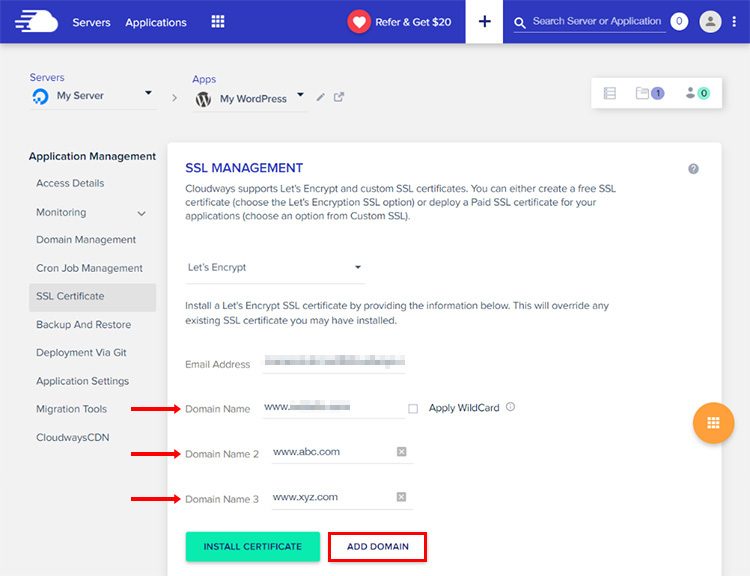750x576 pixels.
Task: Click the Install Certificate button
Action: 252,547
